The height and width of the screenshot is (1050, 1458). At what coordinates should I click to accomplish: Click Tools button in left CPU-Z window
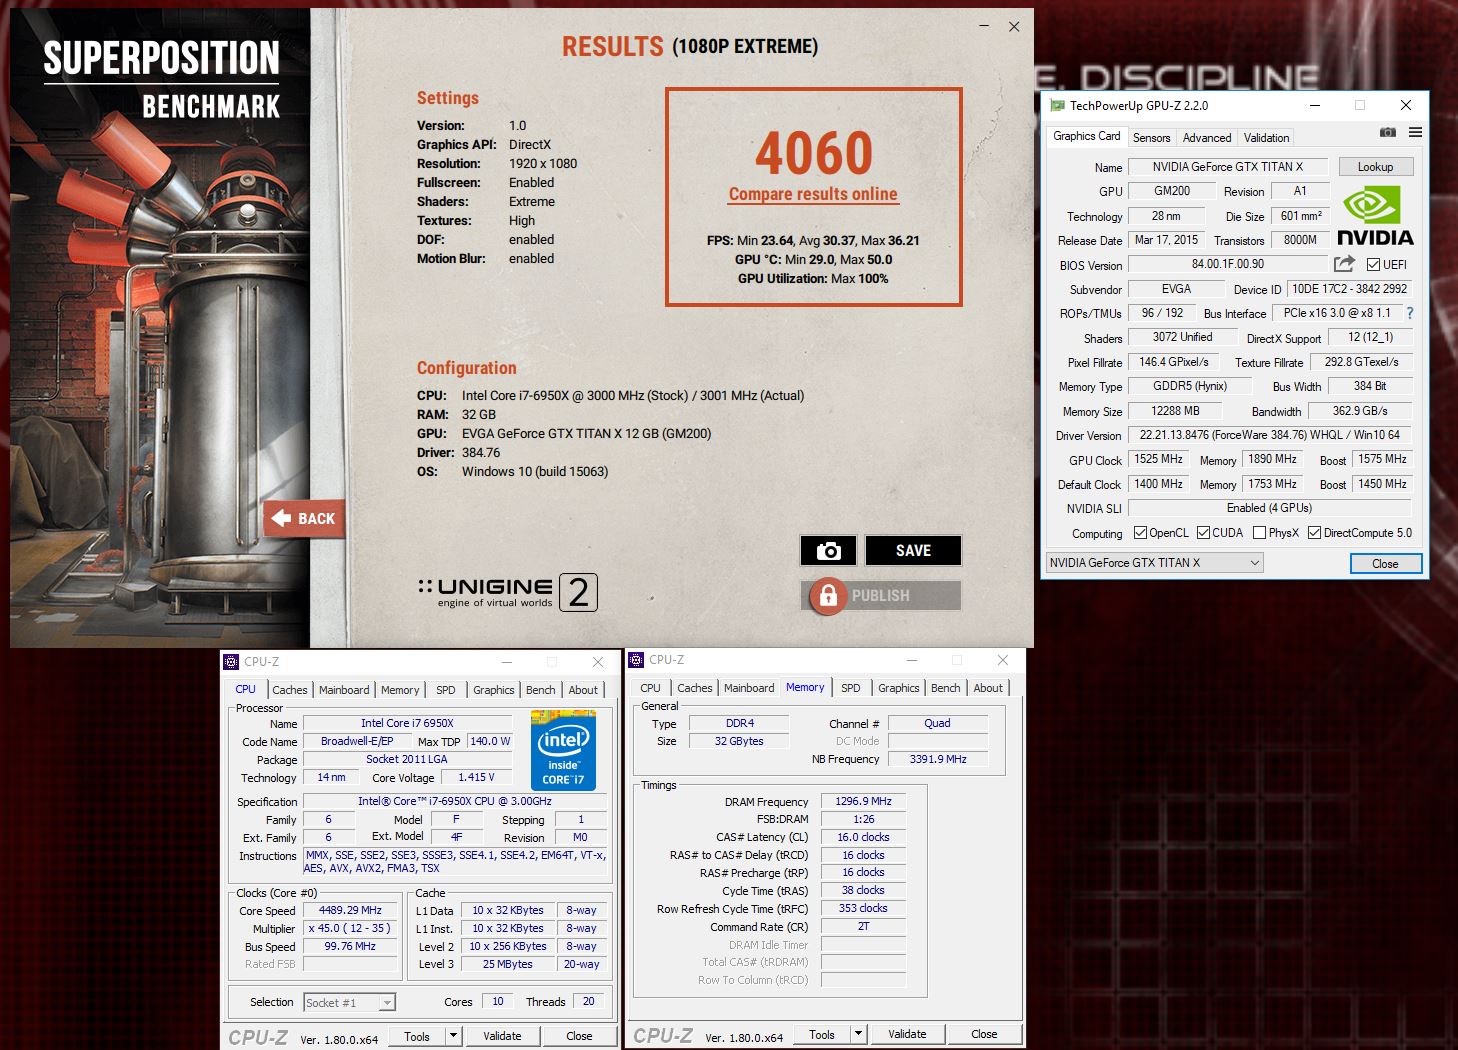click(x=417, y=1036)
